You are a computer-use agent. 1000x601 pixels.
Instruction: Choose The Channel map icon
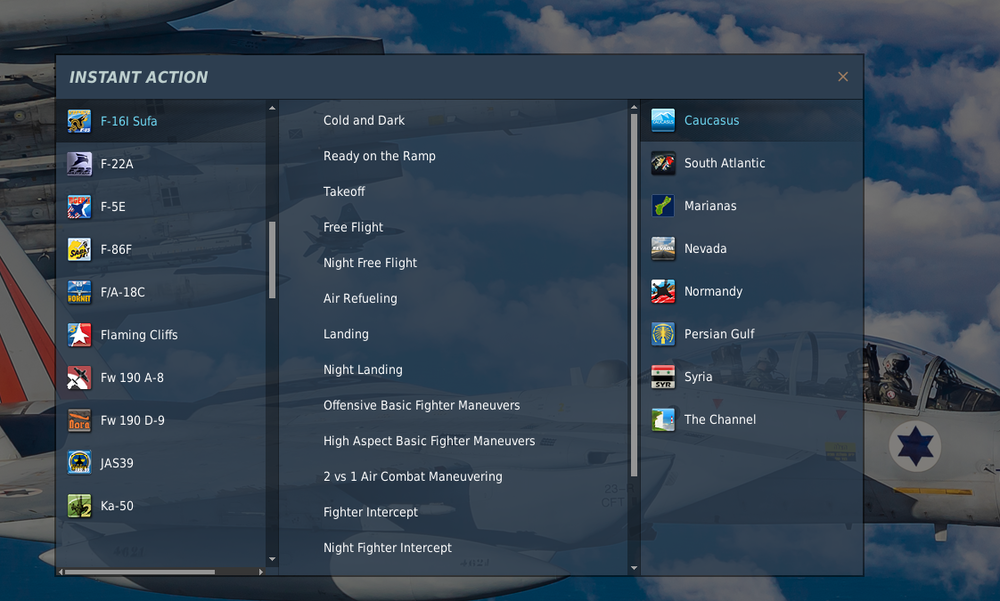click(663, 420)
